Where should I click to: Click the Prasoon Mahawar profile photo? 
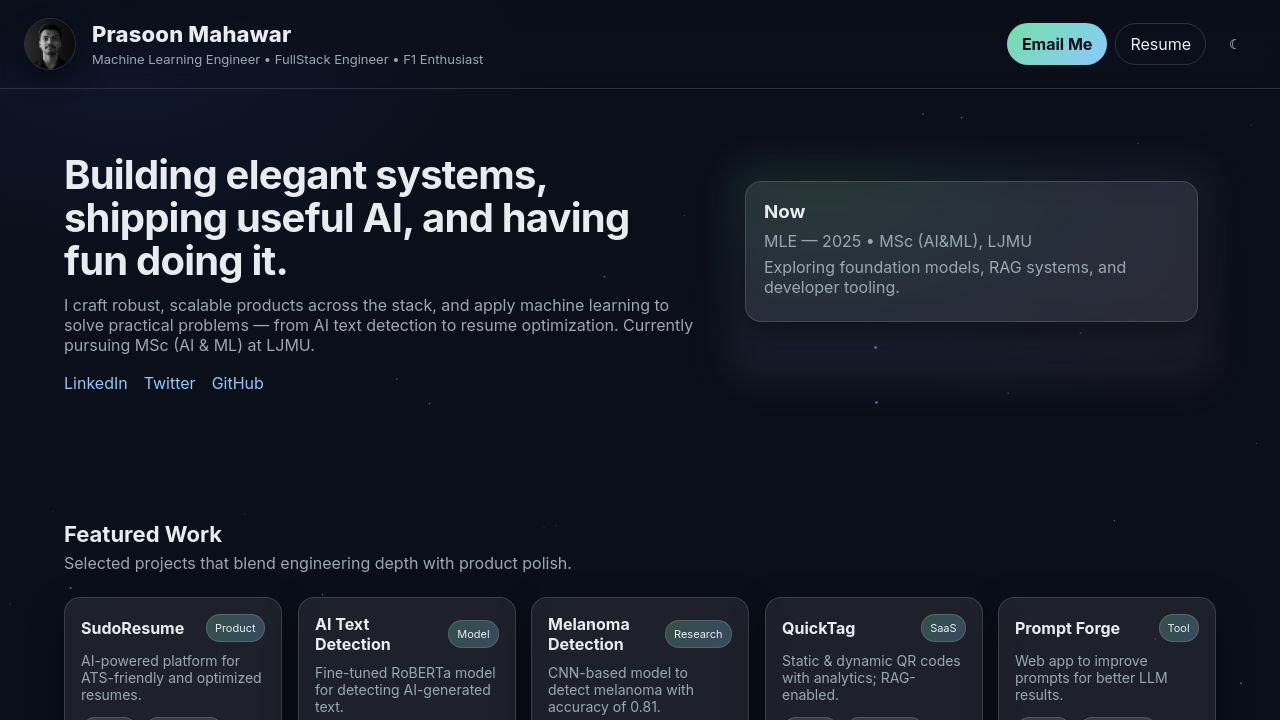(x=50, y=44)
